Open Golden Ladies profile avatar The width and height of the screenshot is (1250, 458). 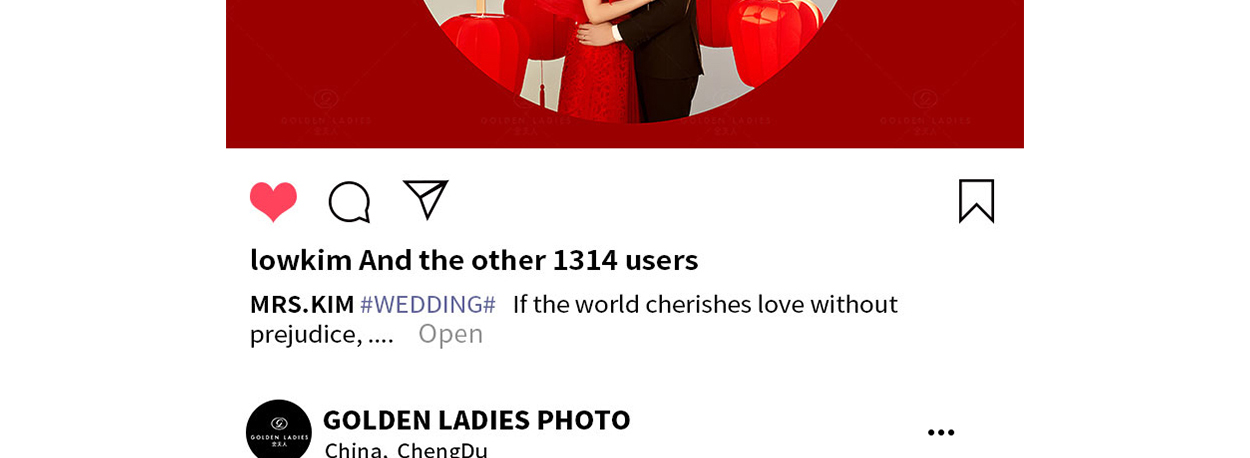[x=279, y=431]
